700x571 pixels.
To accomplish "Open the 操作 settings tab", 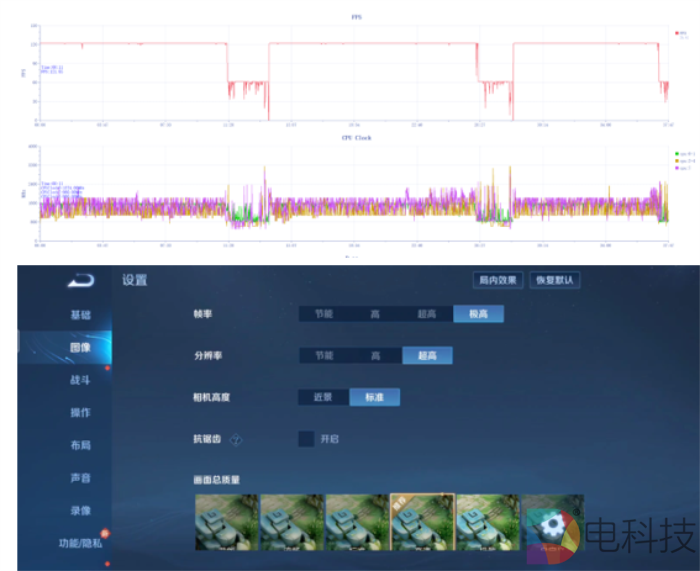I will tap(80, 413).
